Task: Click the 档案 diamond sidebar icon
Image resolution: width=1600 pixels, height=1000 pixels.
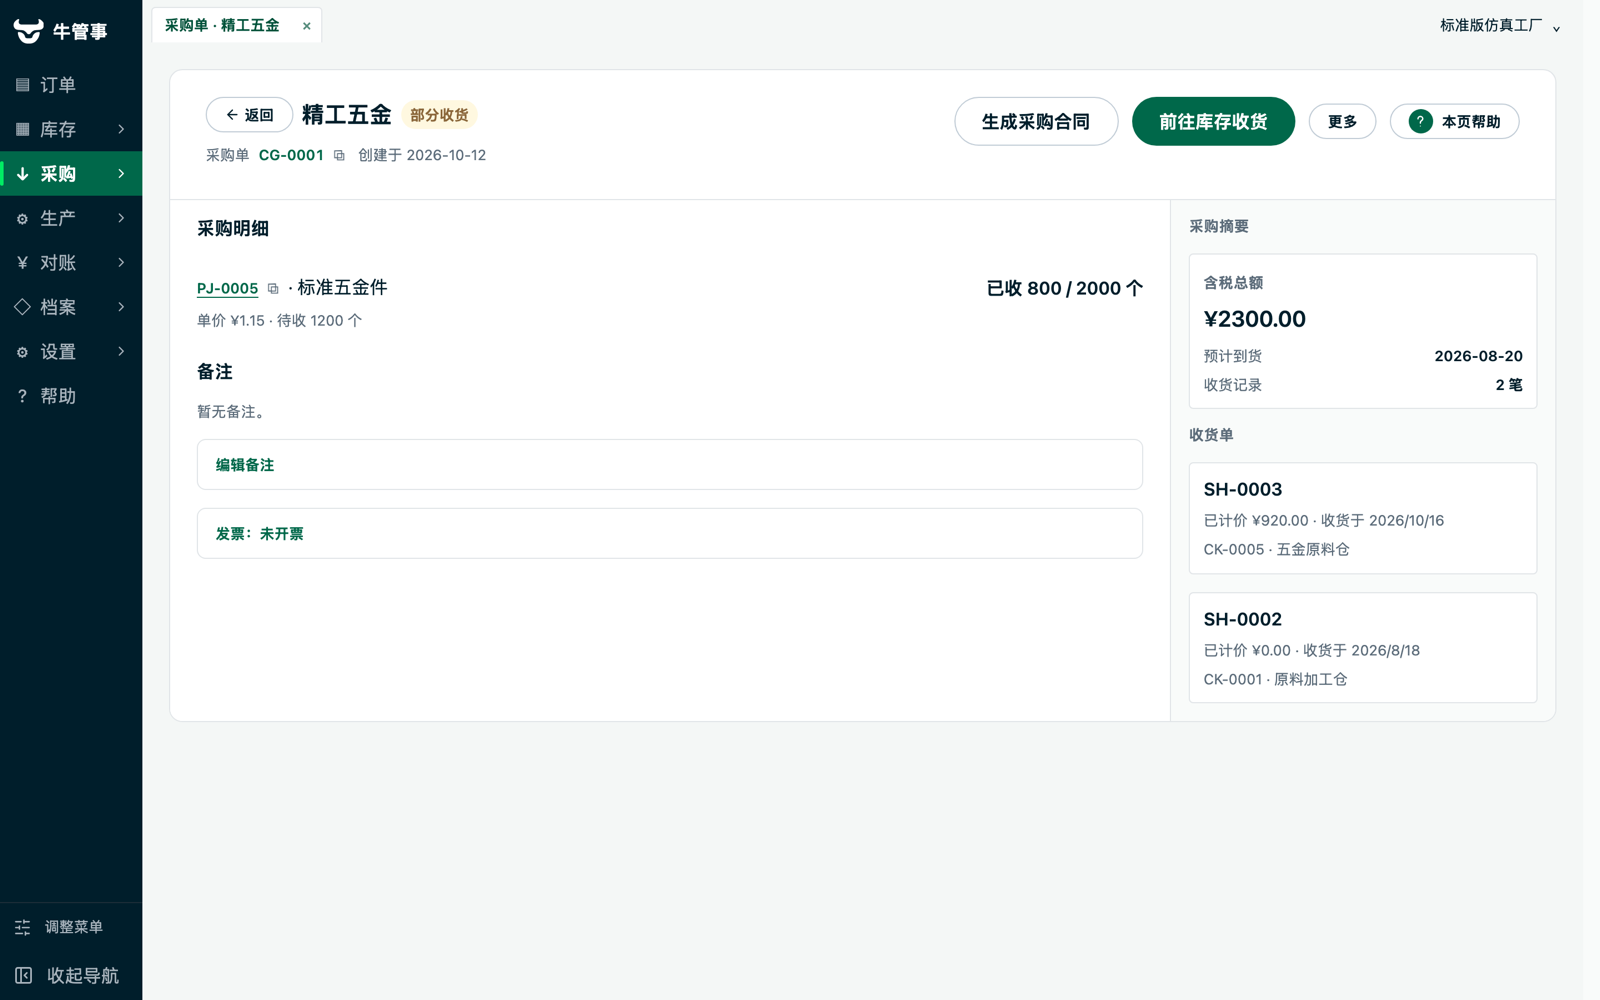Action: 22,307
